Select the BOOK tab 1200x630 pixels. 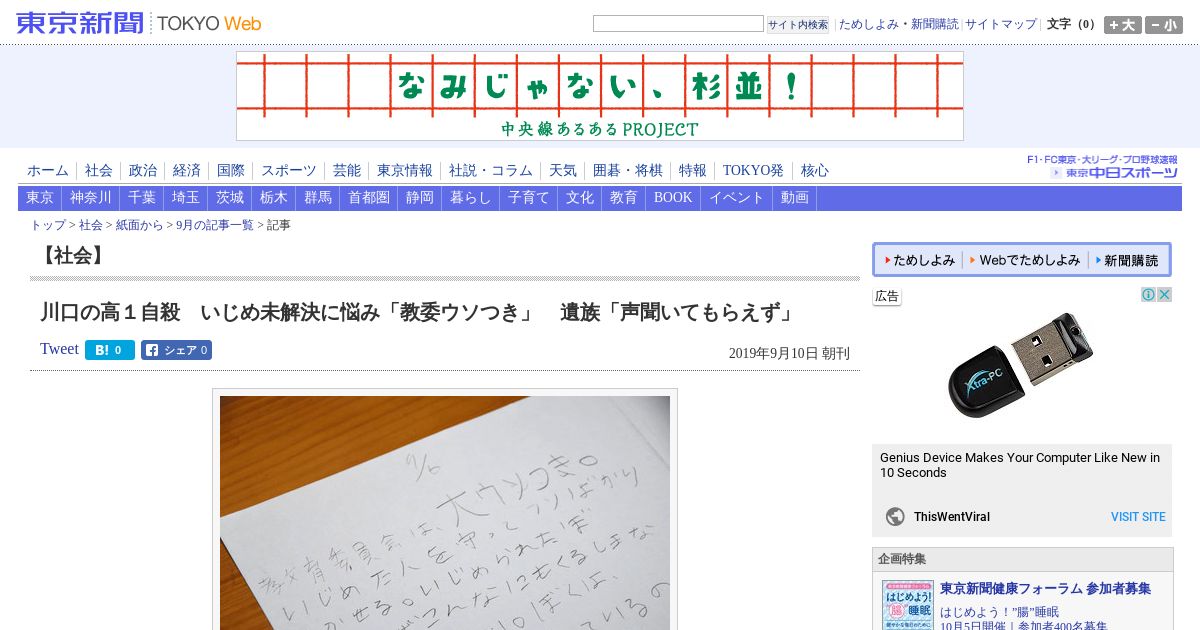pos(673,198)
